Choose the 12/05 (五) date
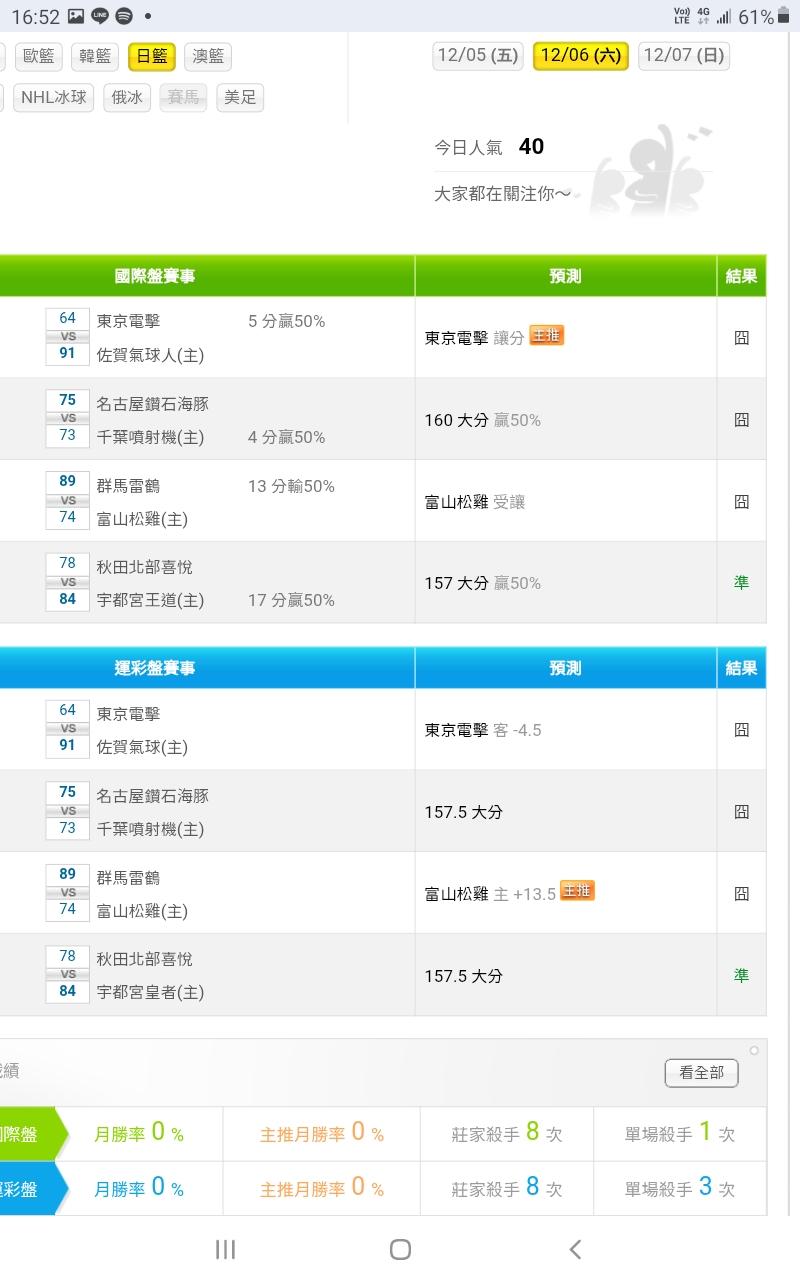Viewport: 800px width, 1280px height. click(x=478, y=56)
